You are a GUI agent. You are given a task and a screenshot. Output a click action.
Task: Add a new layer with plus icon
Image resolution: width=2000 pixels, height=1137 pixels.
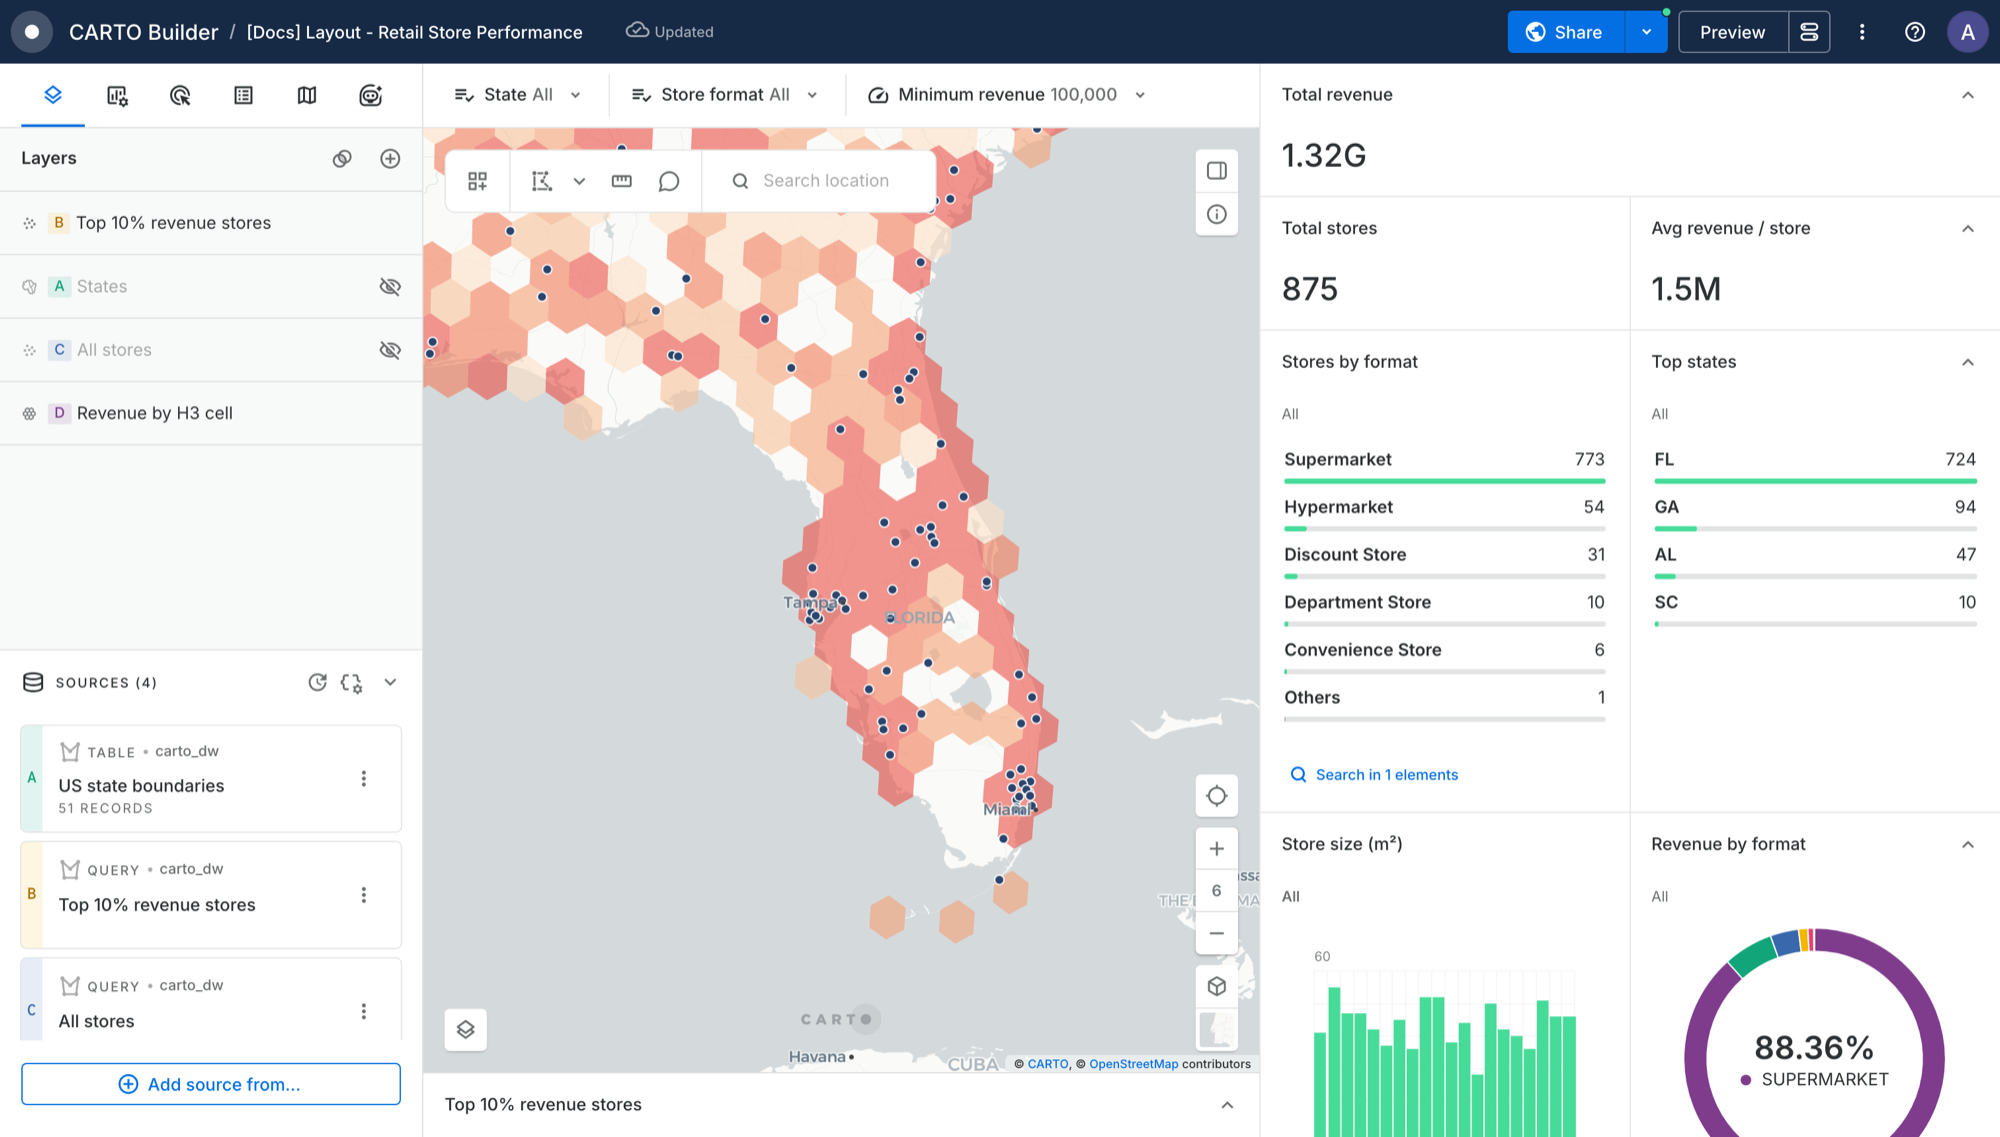(x=390, y=158)
